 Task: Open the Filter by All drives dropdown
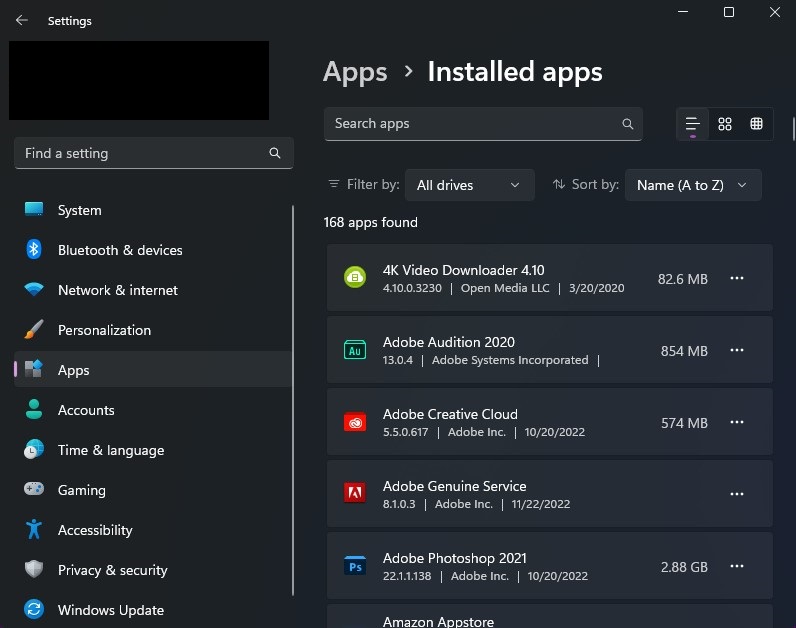point(470,185)
